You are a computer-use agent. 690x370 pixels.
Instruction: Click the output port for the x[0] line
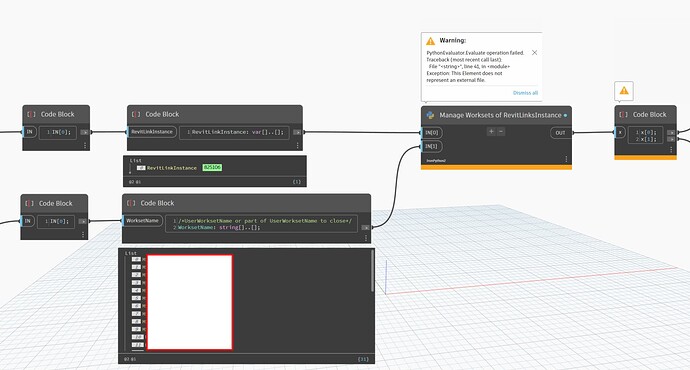[671, 132]
